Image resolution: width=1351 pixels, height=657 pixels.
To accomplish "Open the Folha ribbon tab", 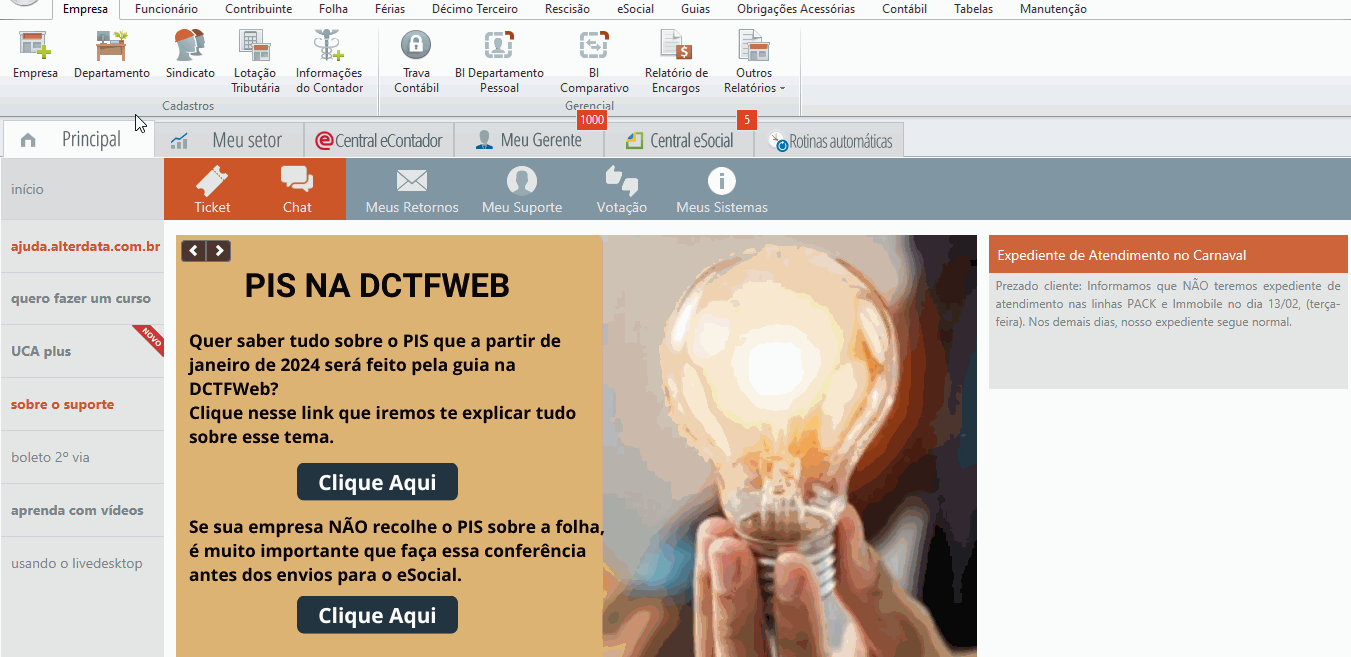I will coord(333,9).
